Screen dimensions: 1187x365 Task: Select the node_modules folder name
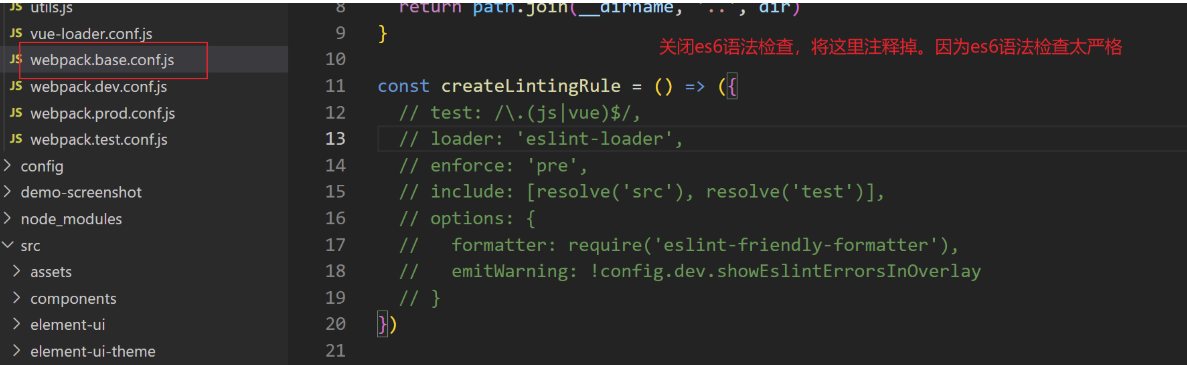coord(71,219)
